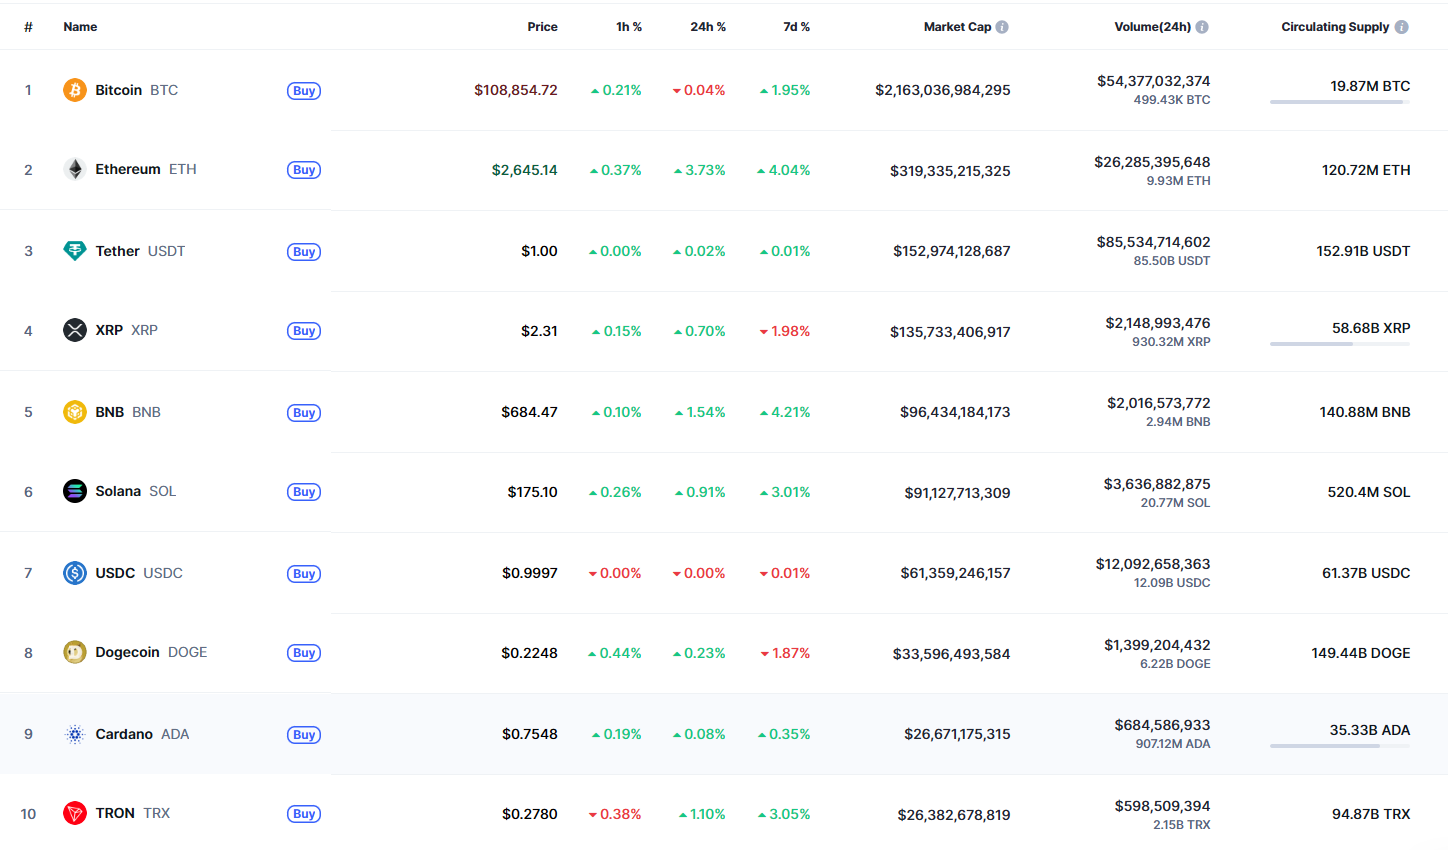Click TRON 1h change 0.38%

click(615, 814)
